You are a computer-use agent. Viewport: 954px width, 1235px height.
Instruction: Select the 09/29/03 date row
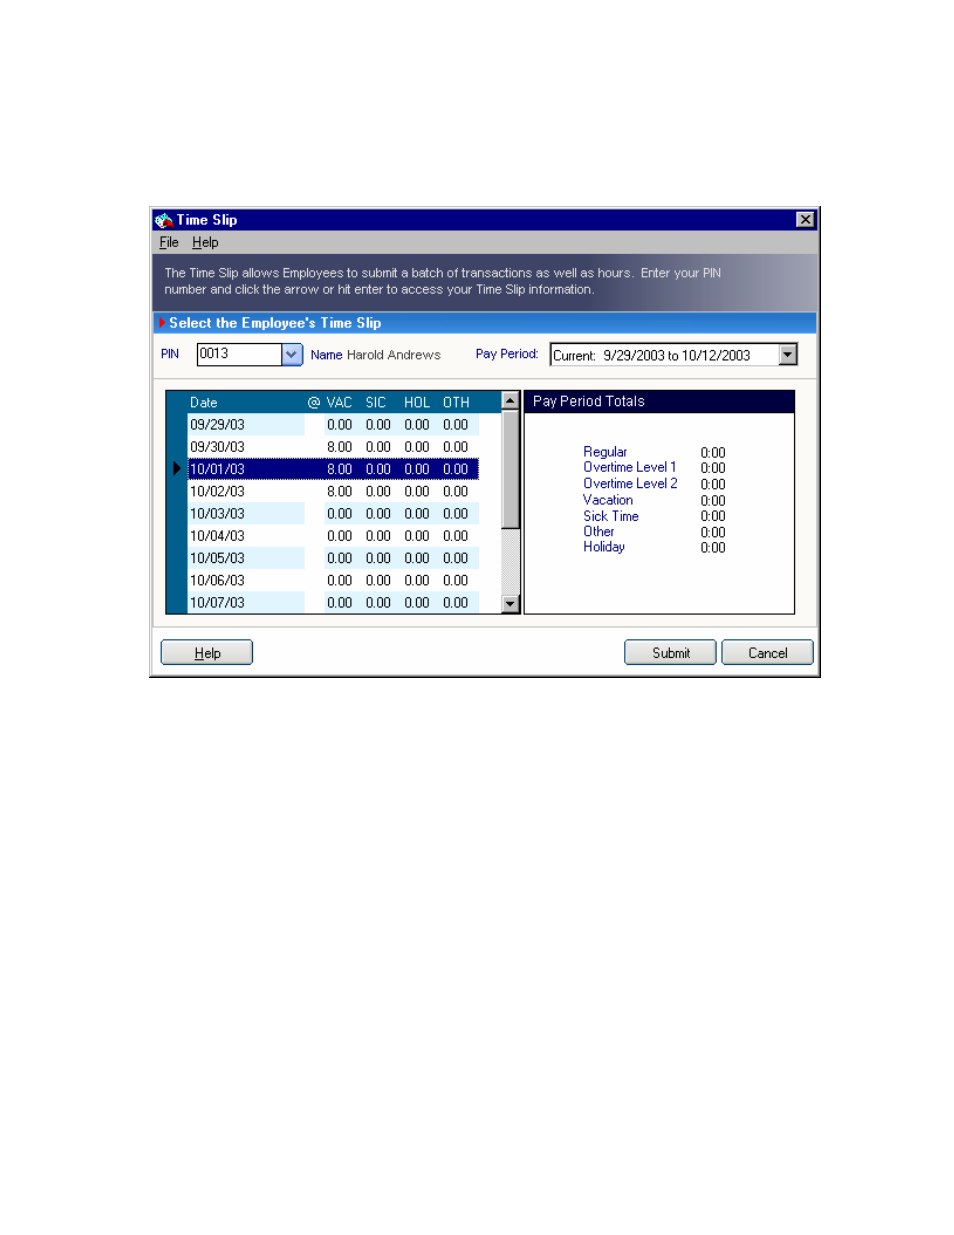pos(333,425)
